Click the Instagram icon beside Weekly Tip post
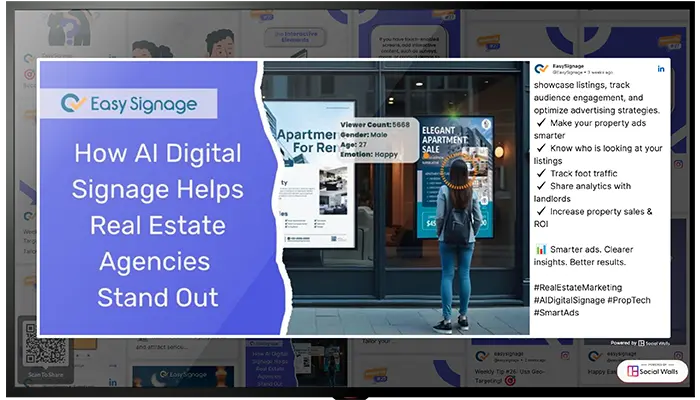 (x=565, y=355)
